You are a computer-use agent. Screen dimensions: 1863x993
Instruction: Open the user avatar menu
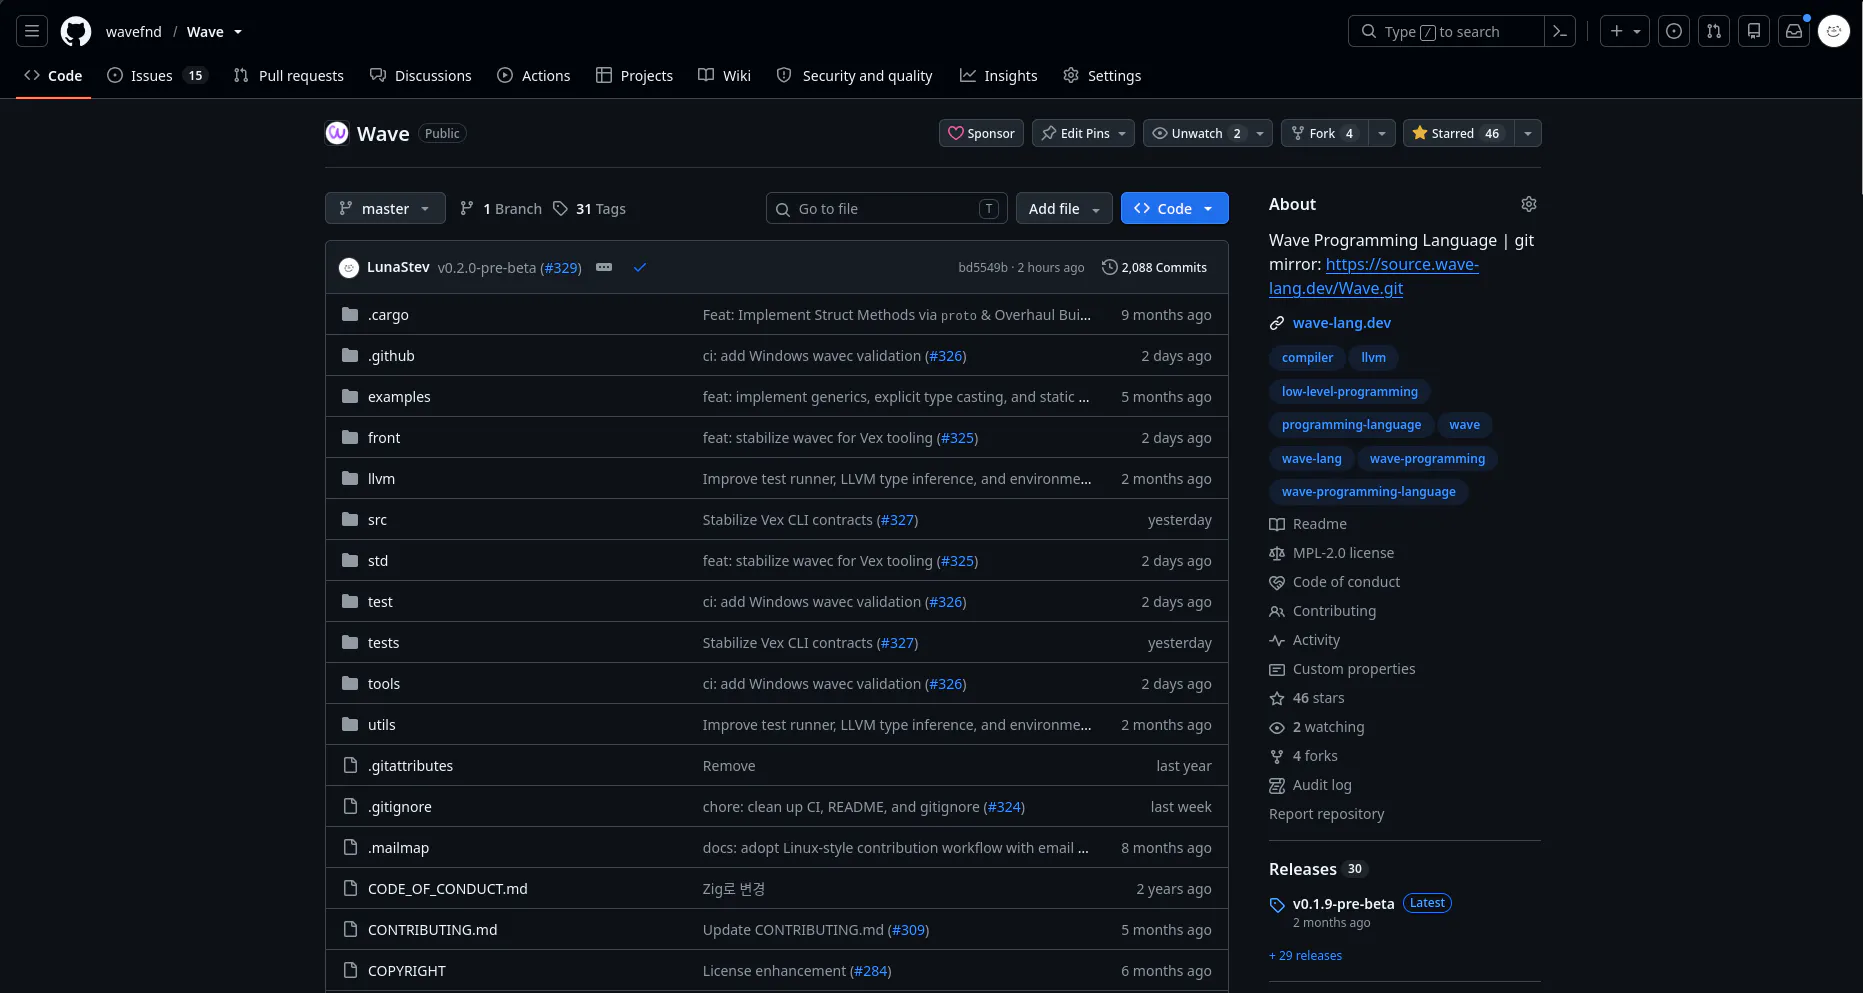tap(1834, 32)
